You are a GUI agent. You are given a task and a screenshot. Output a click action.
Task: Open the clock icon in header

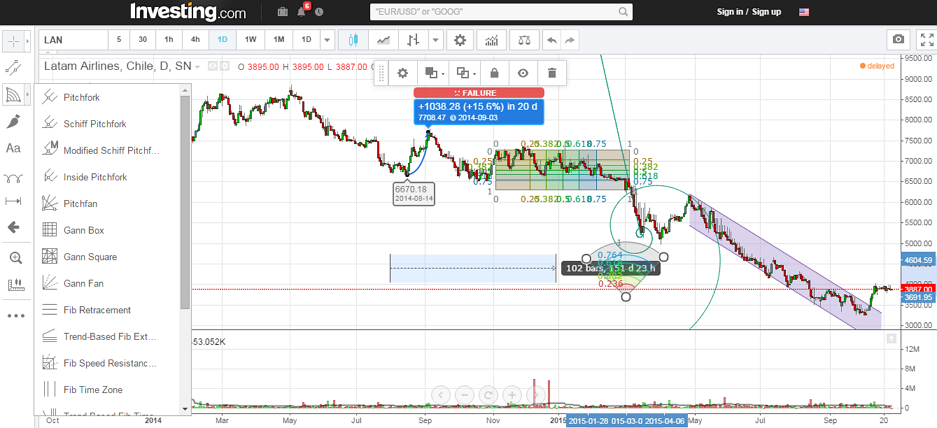coord(319,11)
